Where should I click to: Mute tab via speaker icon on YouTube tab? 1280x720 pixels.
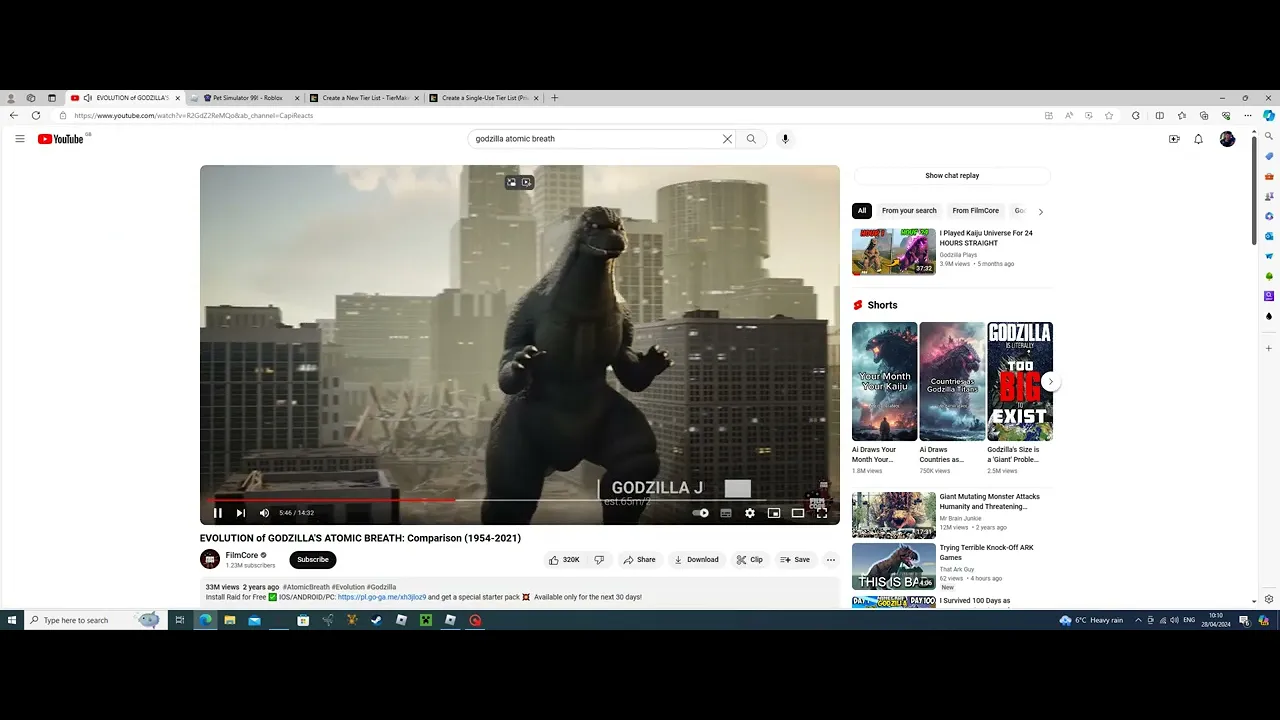click(x=88, y=98)
